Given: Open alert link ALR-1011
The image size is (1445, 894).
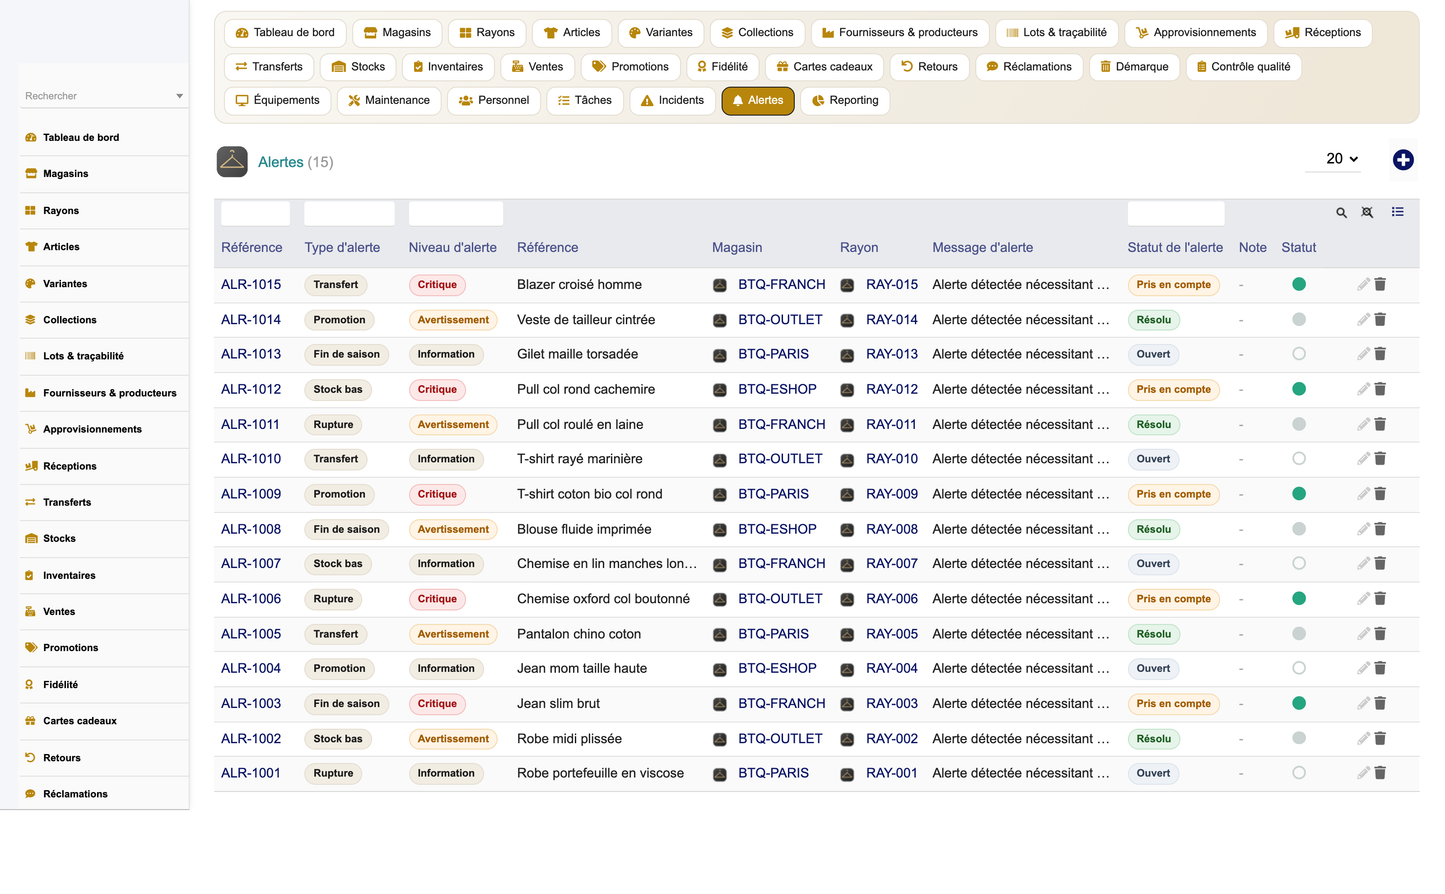Looking at the screenshot, I should 250,425.
